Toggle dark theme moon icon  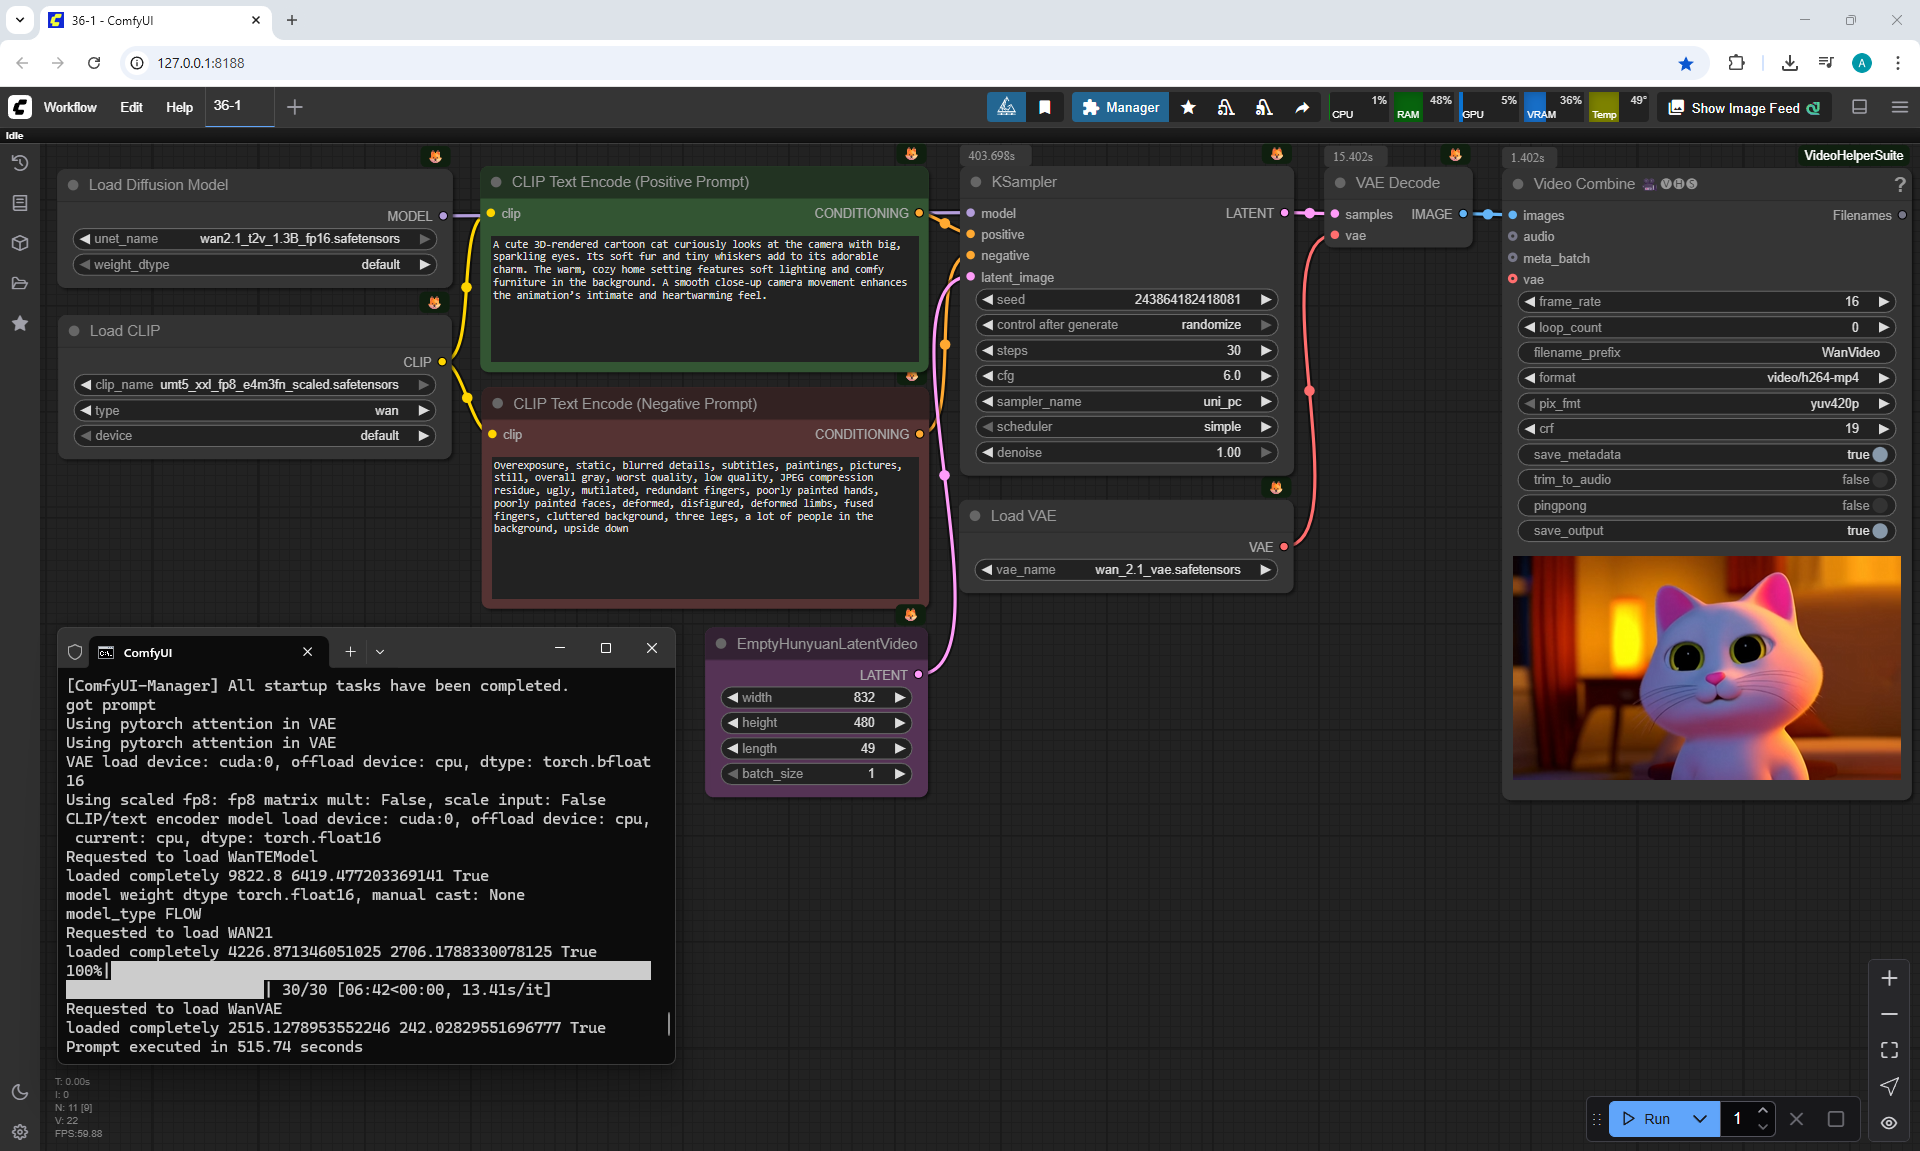point(20,1092)
